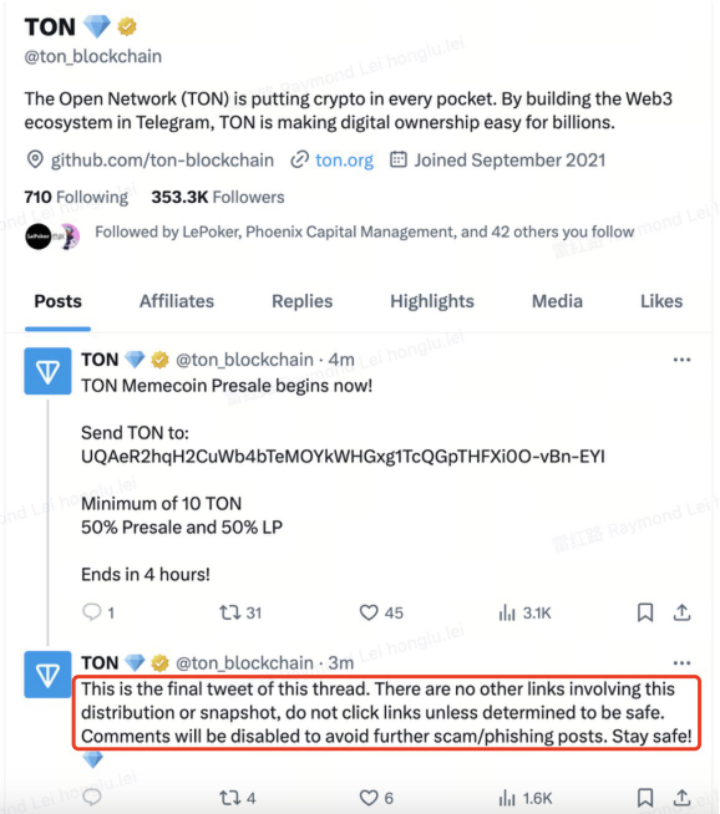This screenshot has width=720, height=814.
Task: View the 353.3K Followers list
Action: coord(218,197)
